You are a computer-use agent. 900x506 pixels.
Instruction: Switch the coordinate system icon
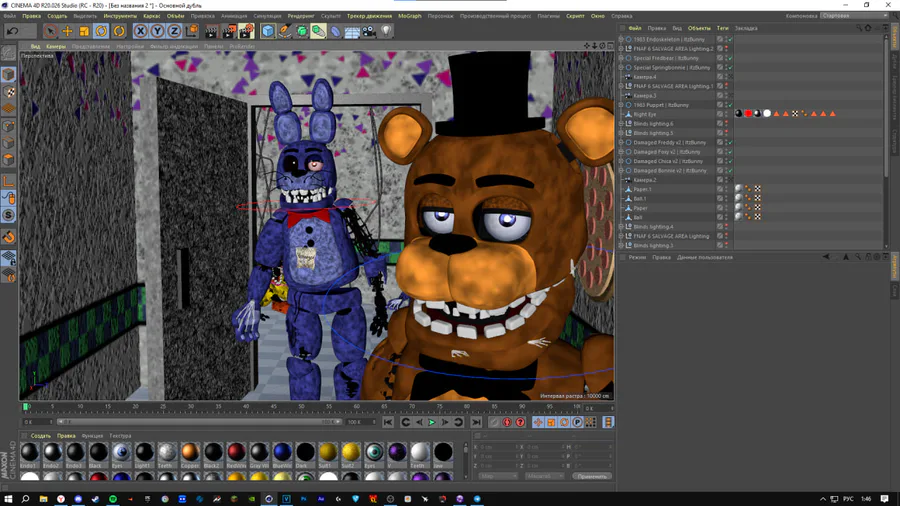pos(192,31)
